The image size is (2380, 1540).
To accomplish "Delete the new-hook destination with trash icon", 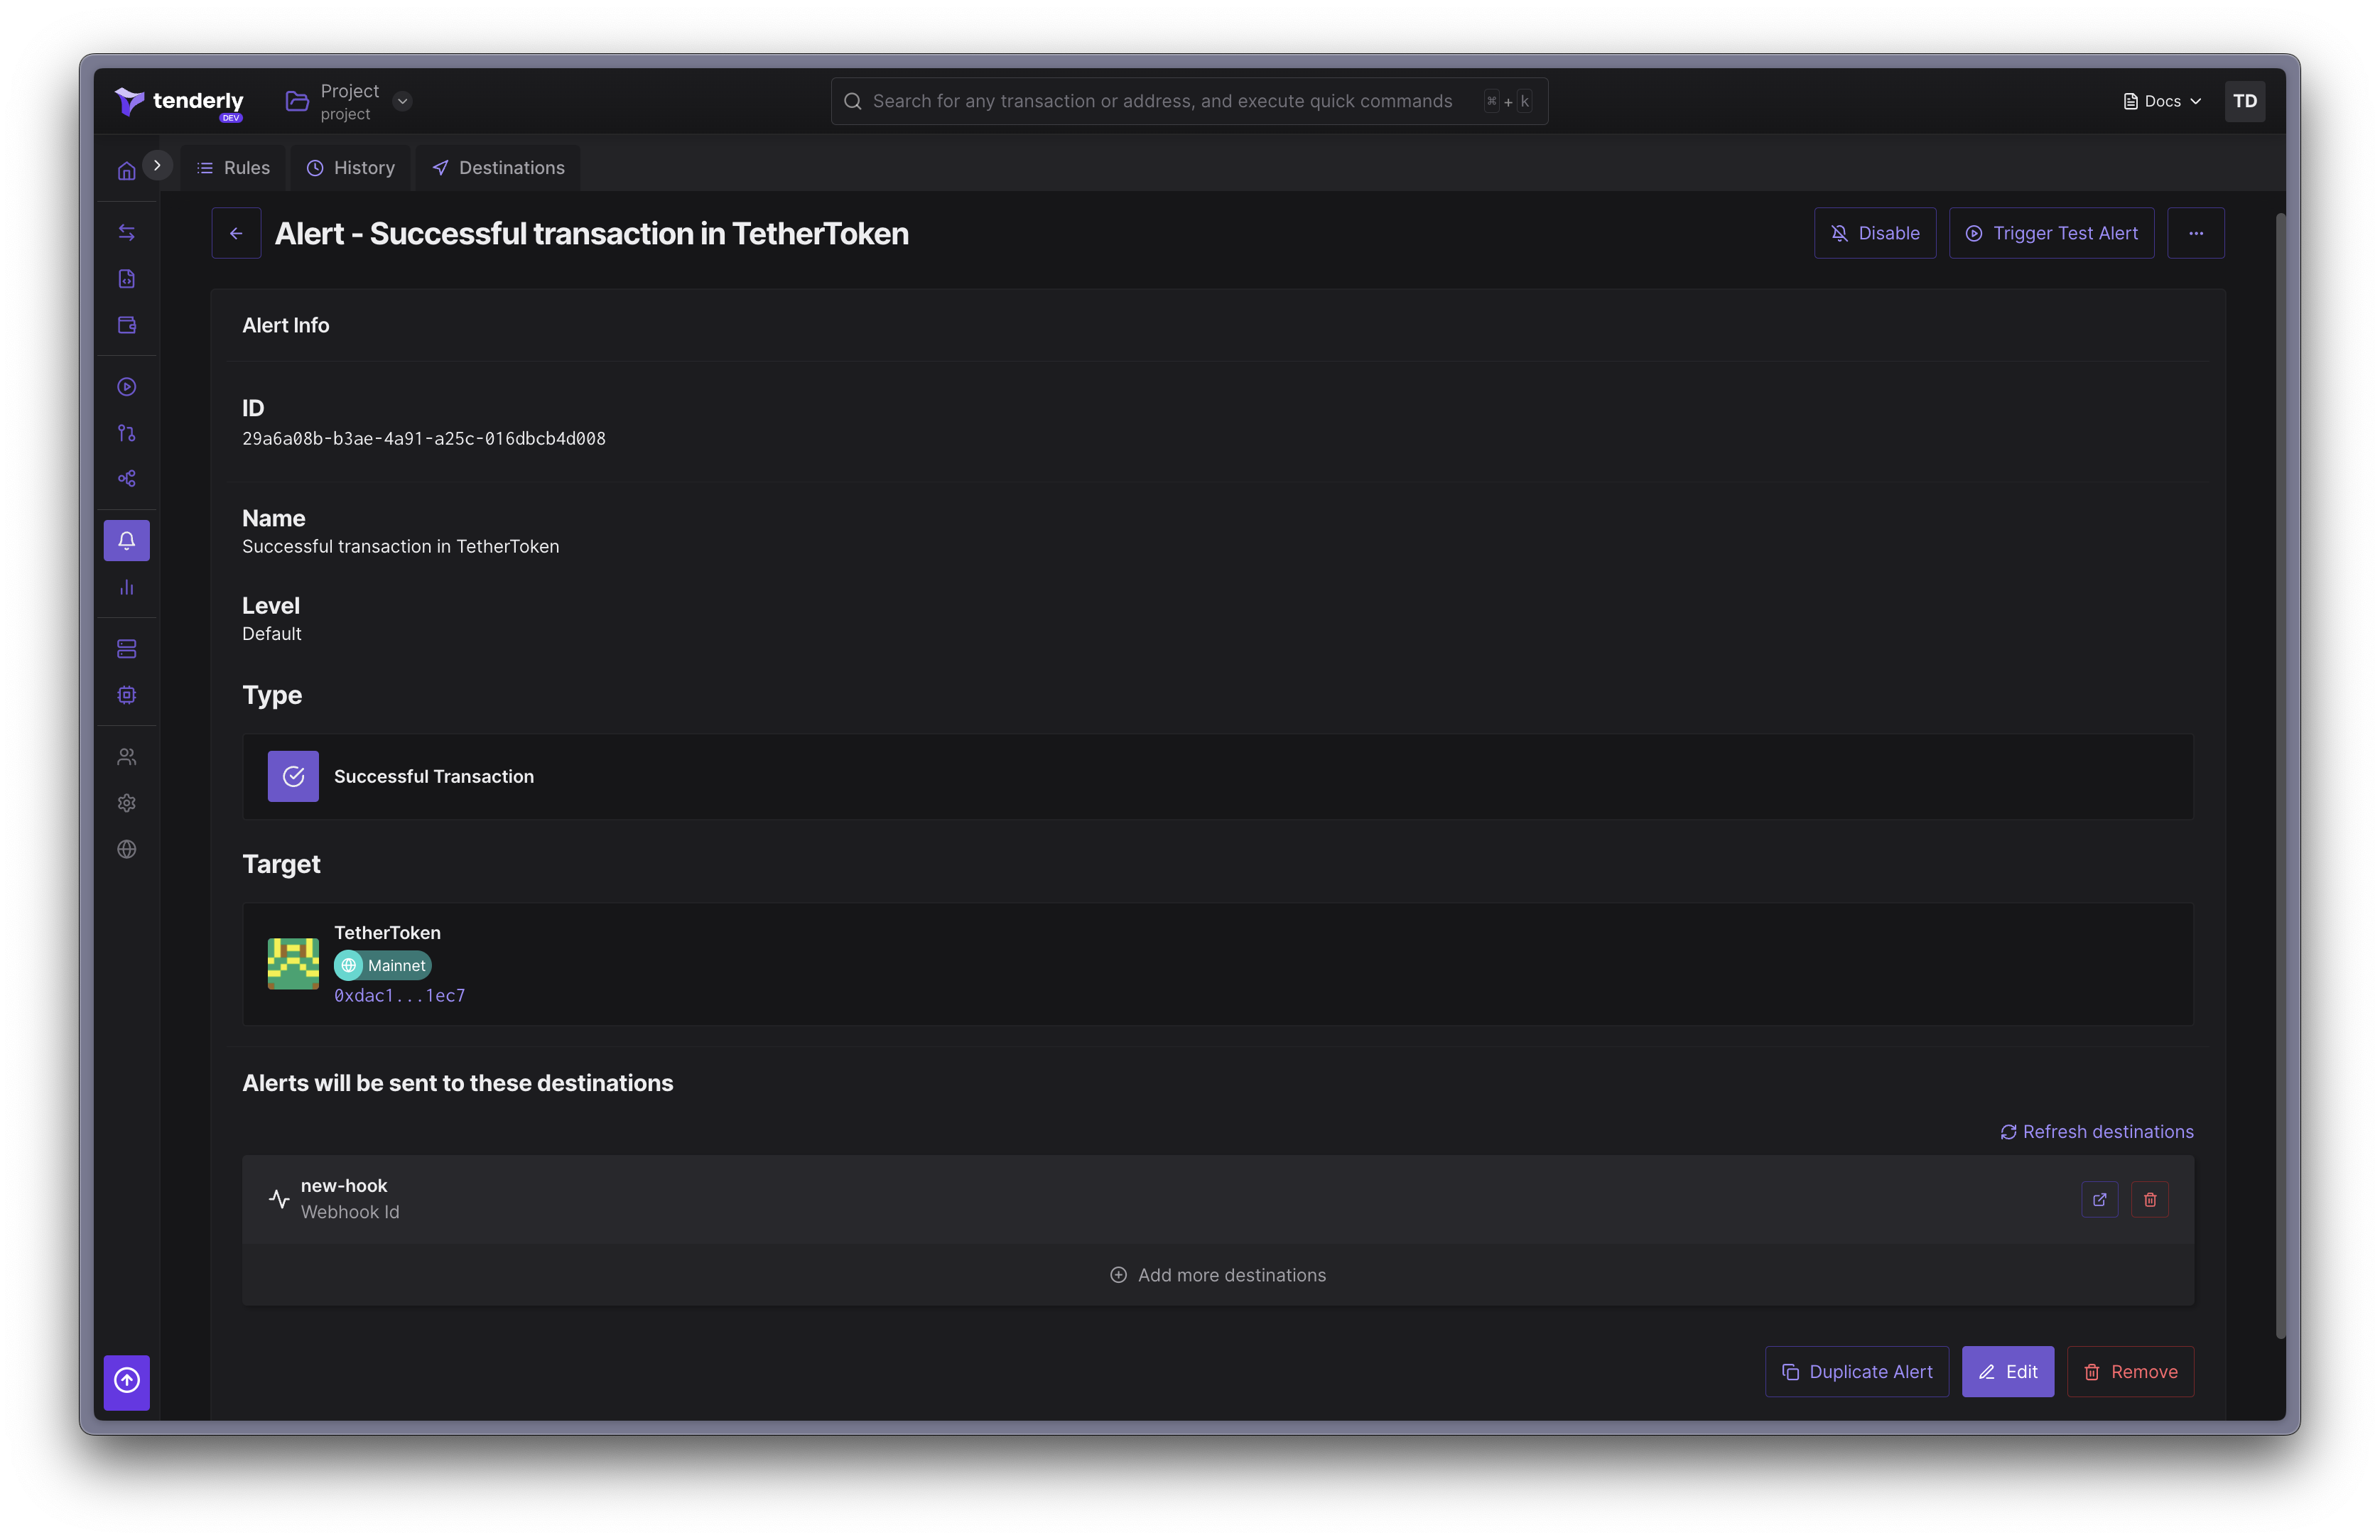I will (2149, 1199).
